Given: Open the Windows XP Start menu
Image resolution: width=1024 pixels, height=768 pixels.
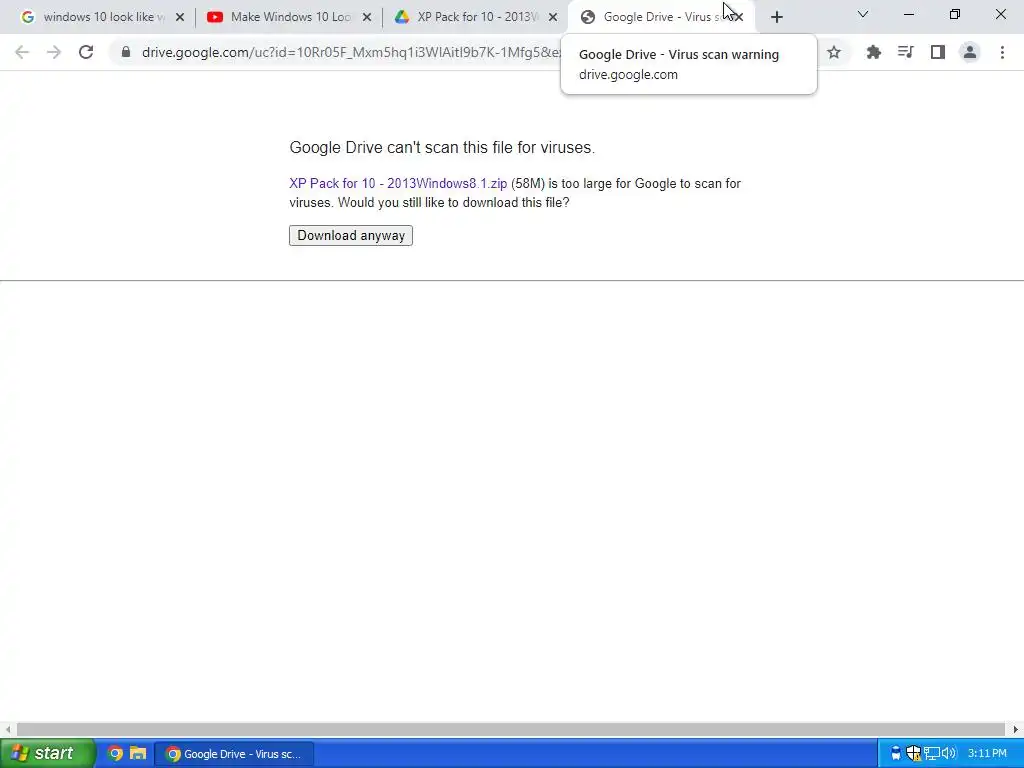Looking at the screenshot, I should click(47, 754).
